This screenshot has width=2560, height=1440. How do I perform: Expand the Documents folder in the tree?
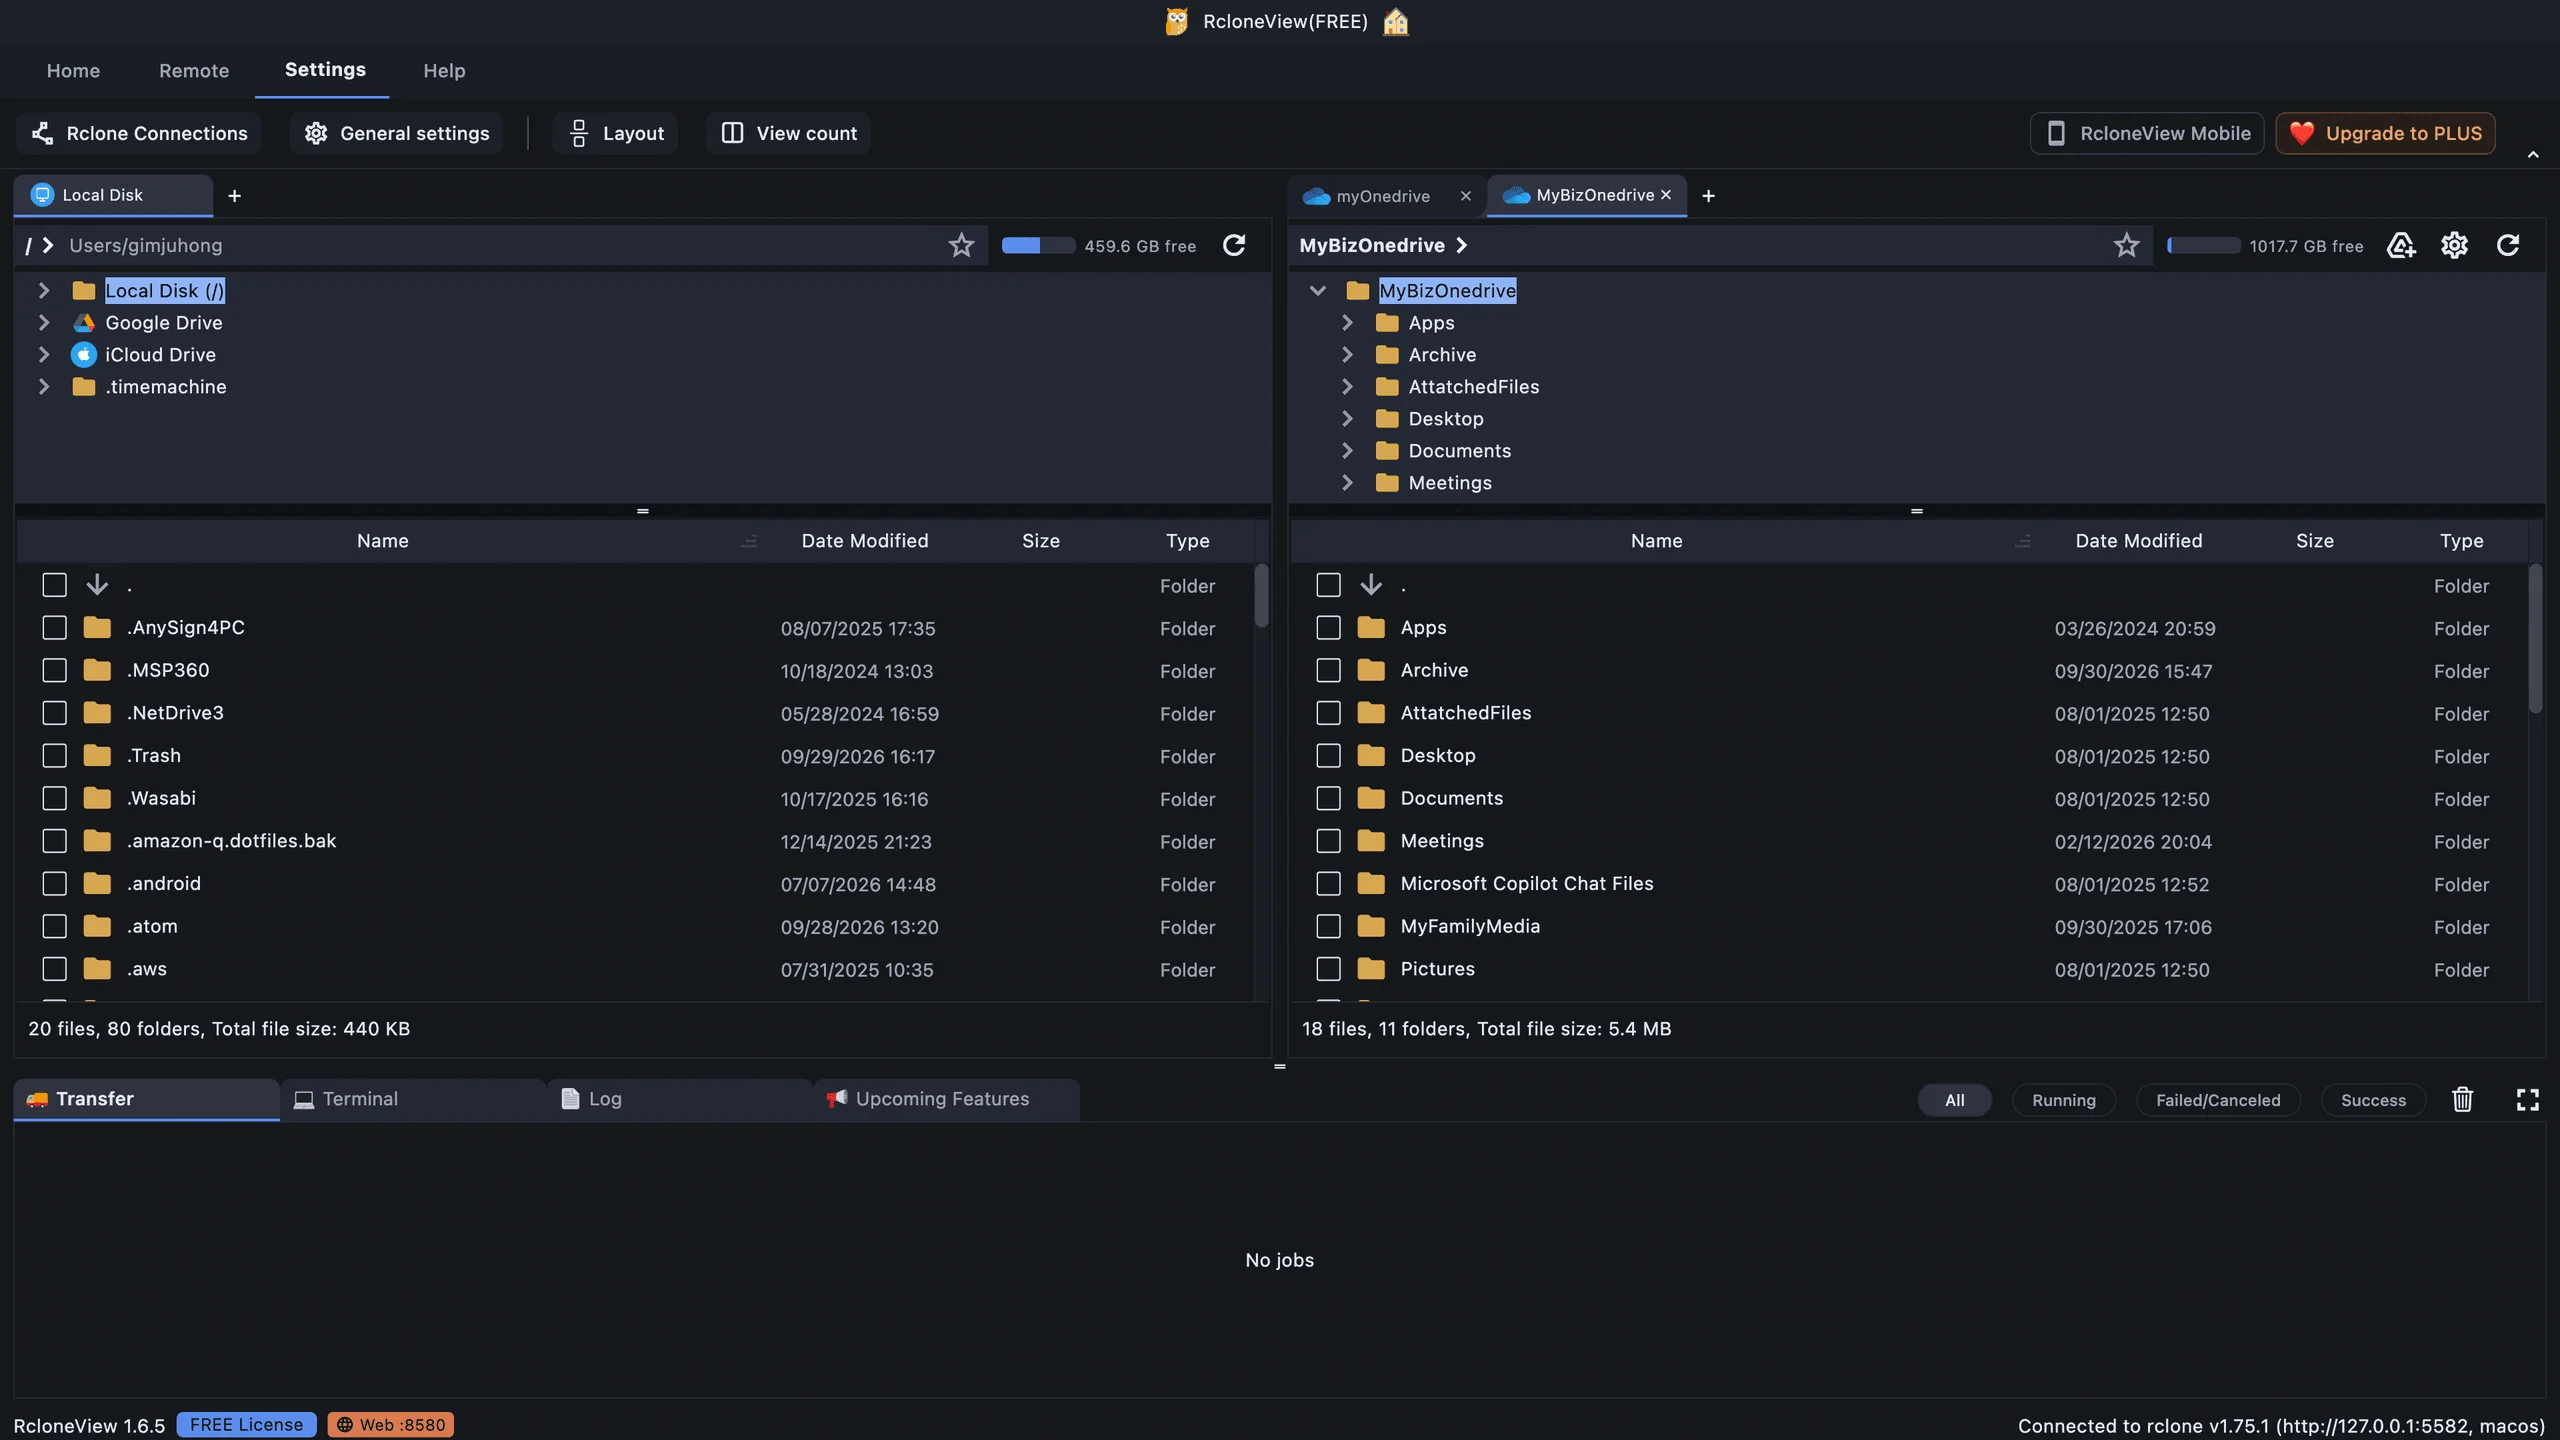pyautogui.click(x=1347, y=451)
